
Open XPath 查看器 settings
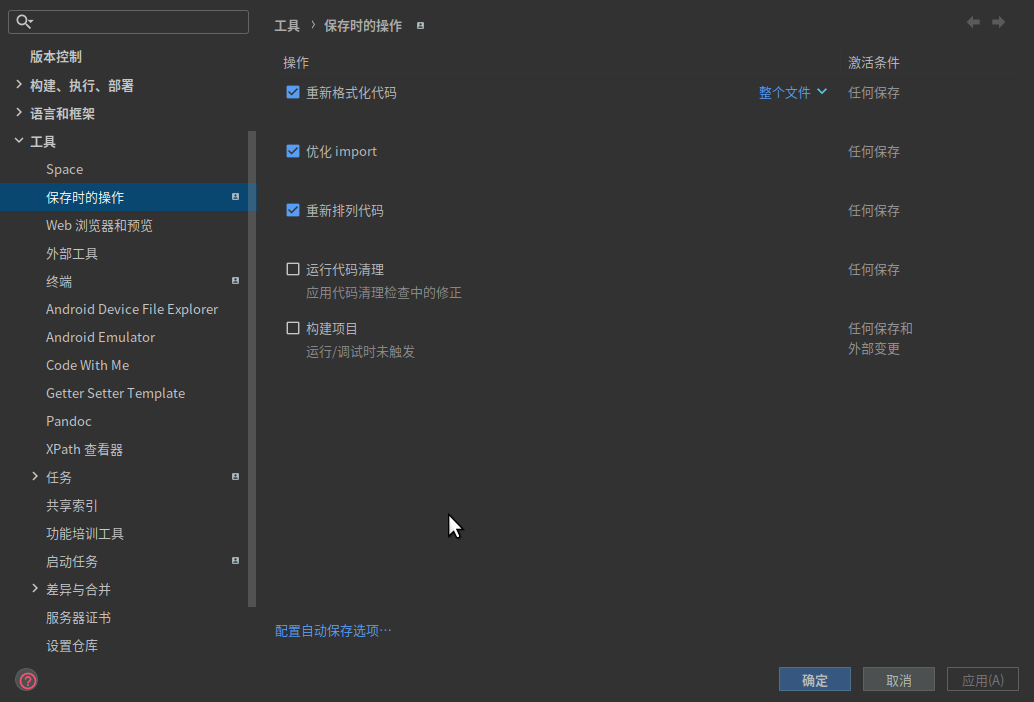(x=84, y=450)
